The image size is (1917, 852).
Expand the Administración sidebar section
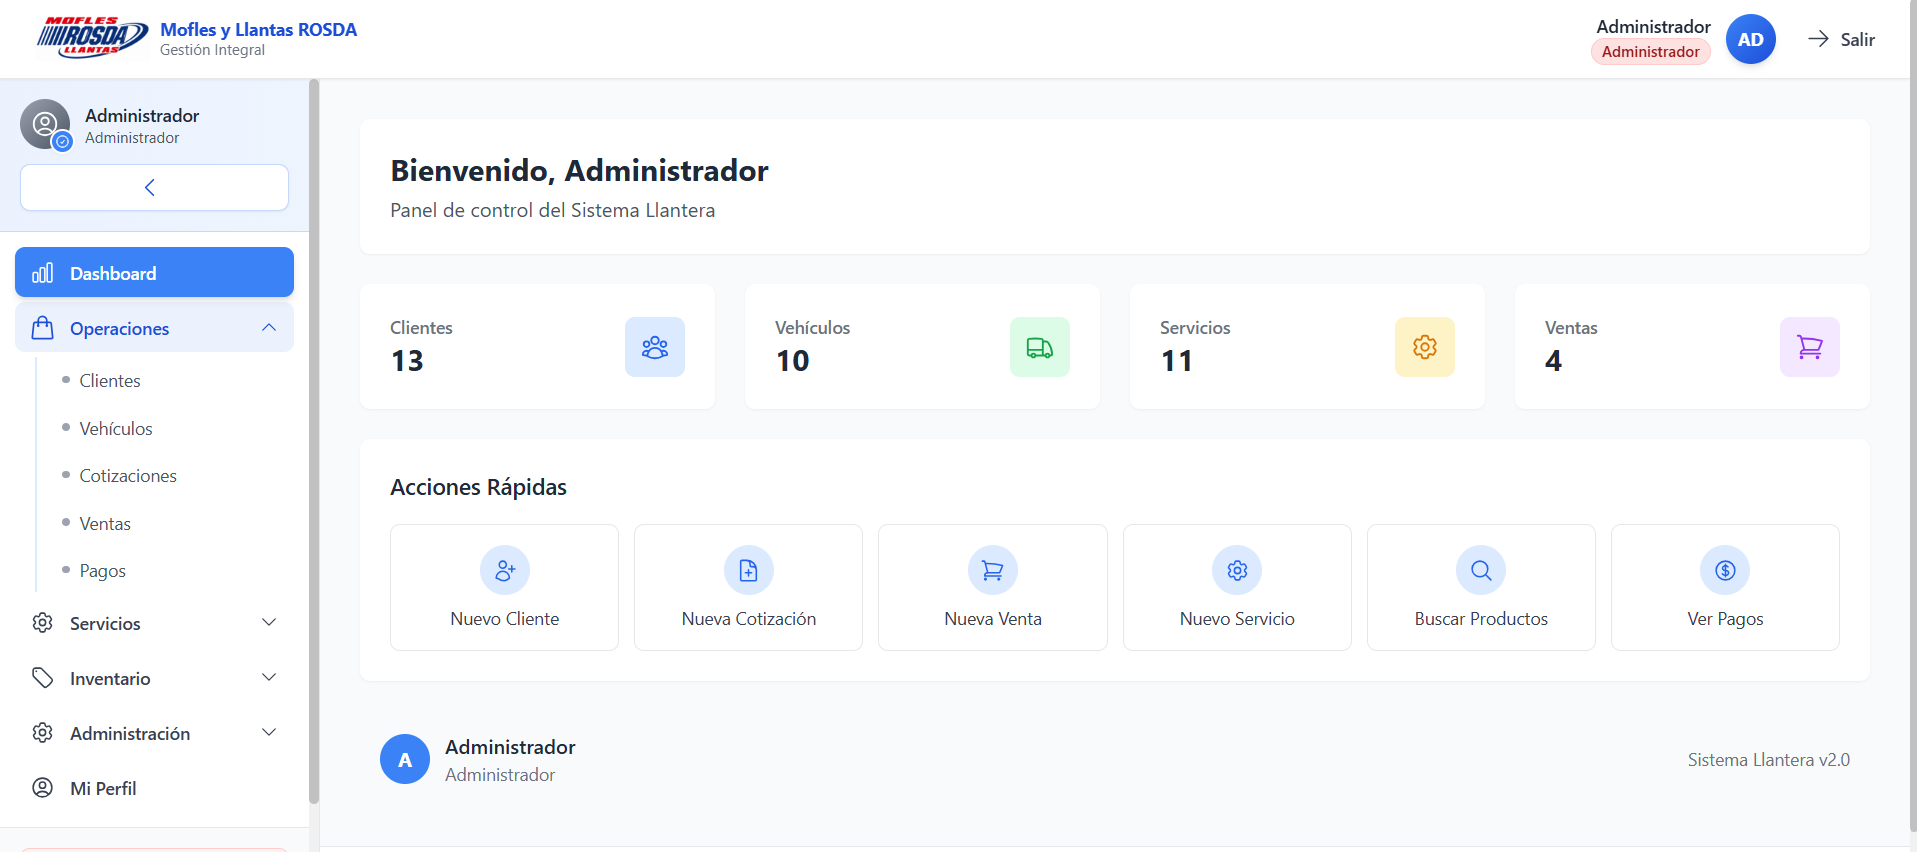coord(154,733)
